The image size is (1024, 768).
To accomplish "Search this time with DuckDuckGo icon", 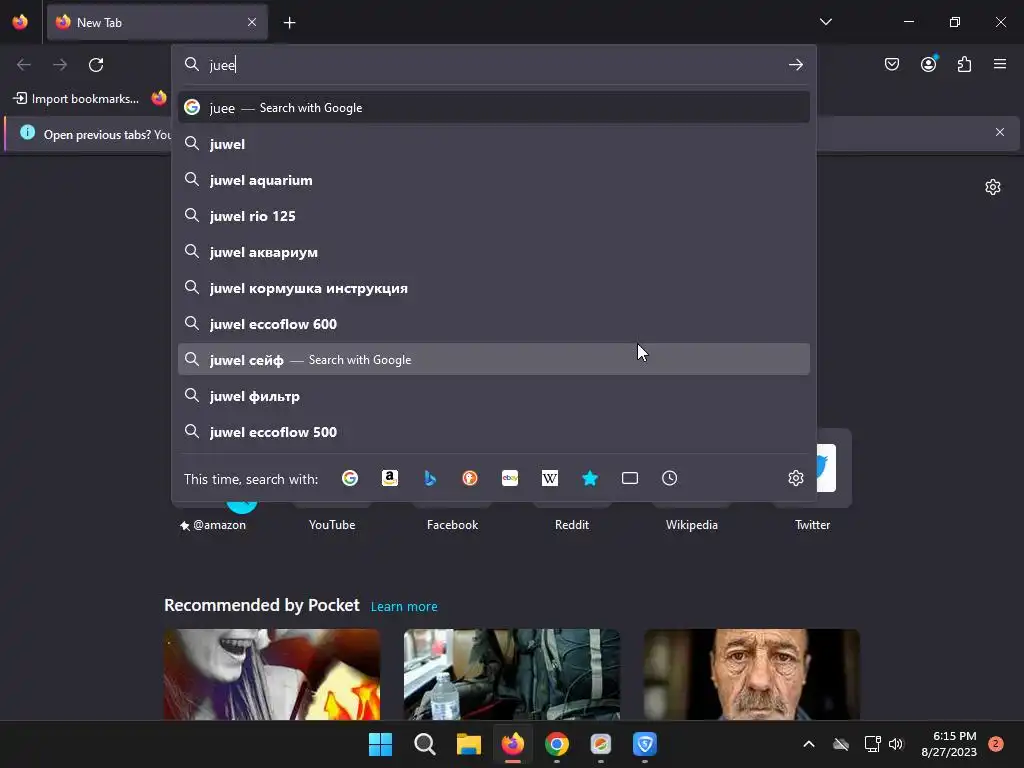I will coord(470,478).
